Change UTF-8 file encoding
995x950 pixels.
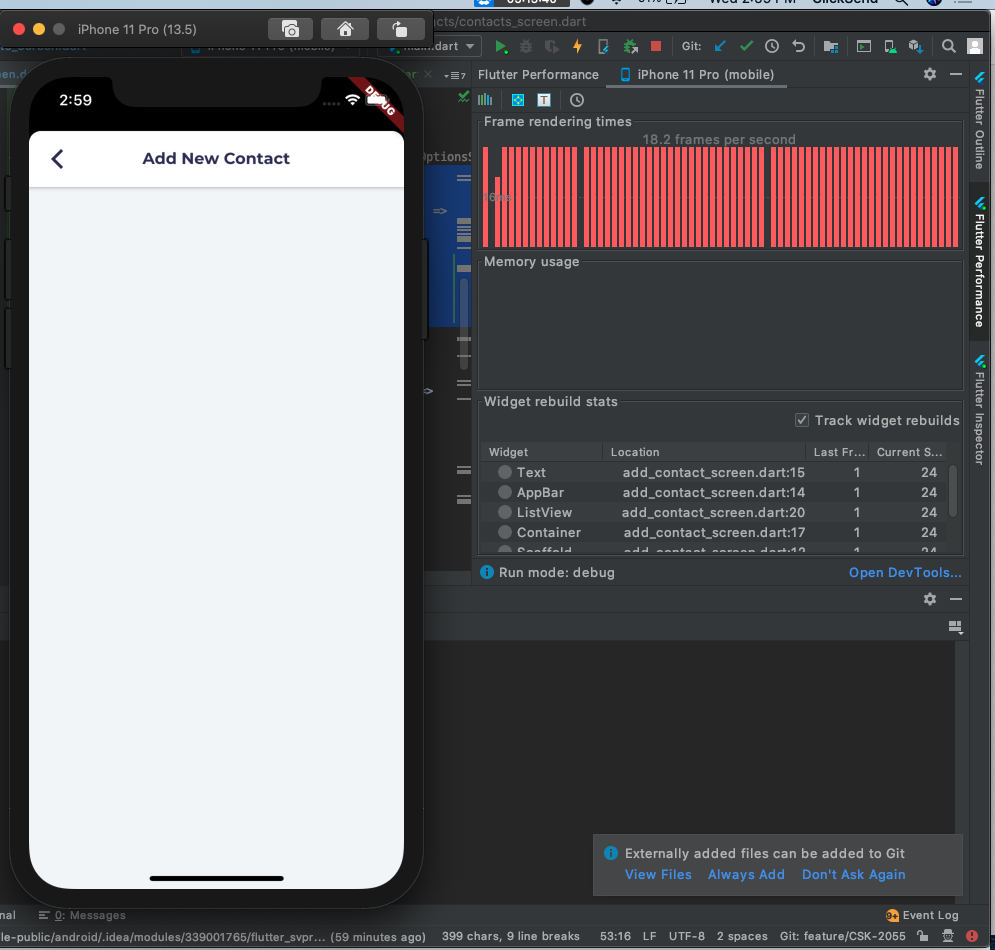click(x=687, y=936)
